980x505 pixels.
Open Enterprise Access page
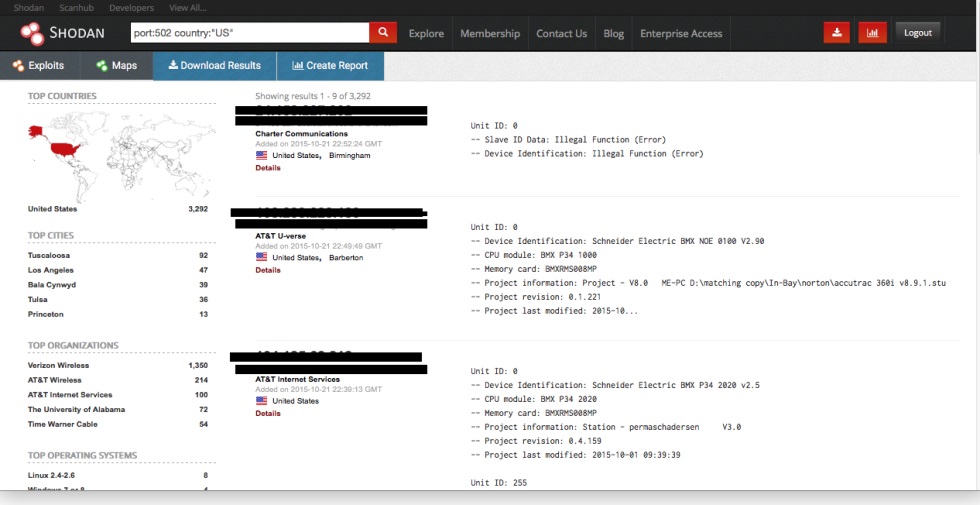tap(681, 34)
